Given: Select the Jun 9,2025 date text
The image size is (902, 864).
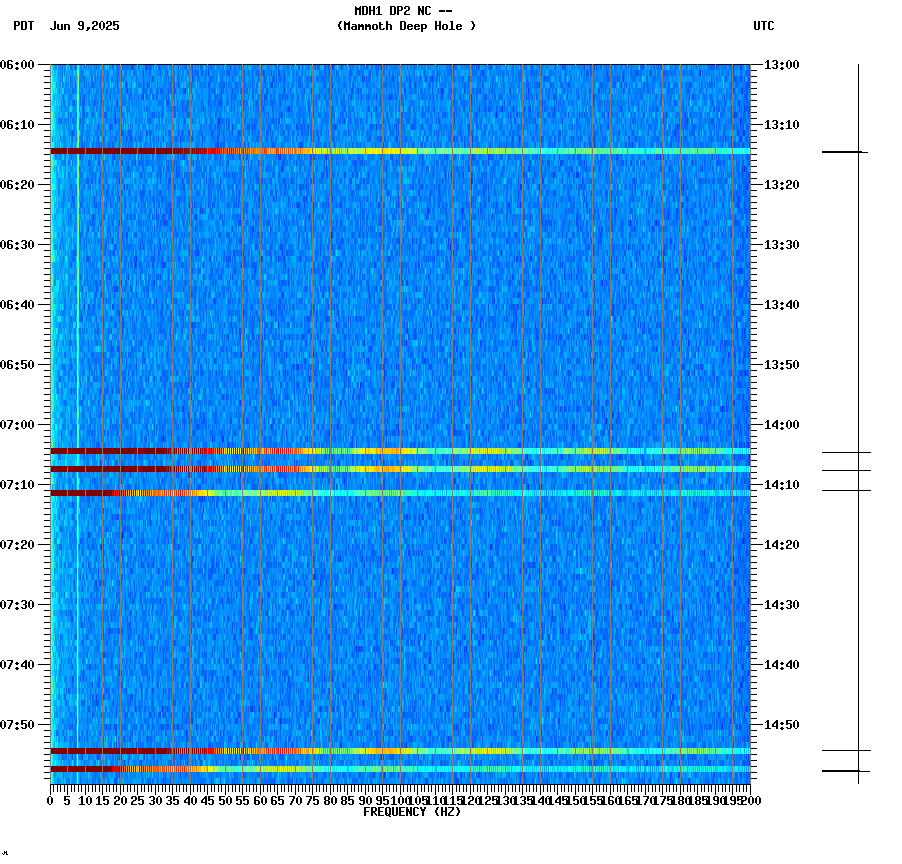Looking at the screenshot, I should [x=84, y=27].
